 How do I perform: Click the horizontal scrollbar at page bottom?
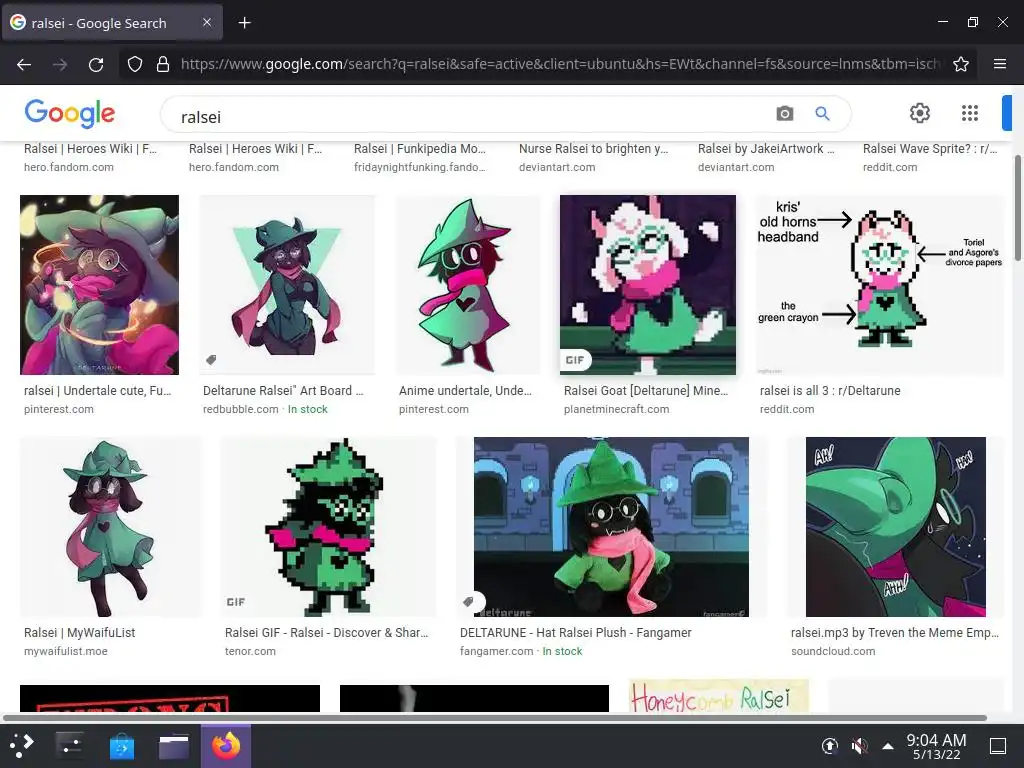(x=494, y=718)
